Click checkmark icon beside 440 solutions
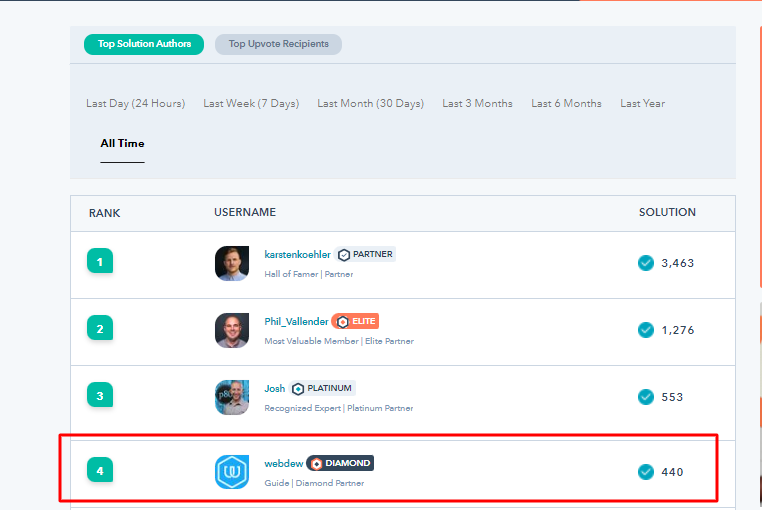 tap(646, 472)
